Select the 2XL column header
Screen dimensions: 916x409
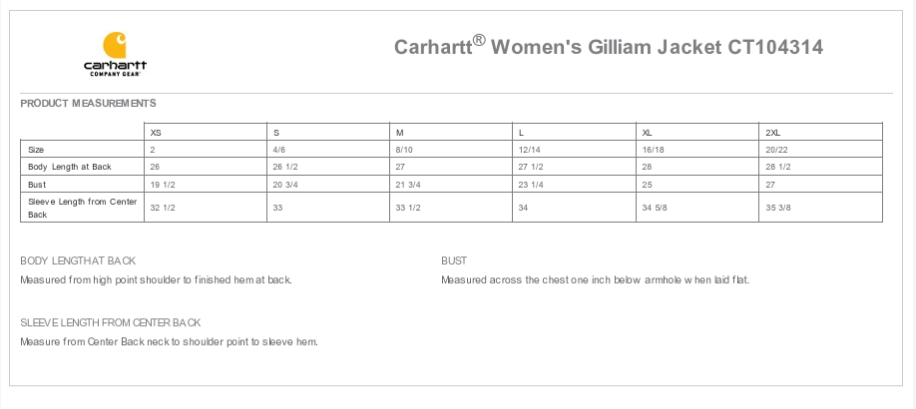(x=772, y=132)
